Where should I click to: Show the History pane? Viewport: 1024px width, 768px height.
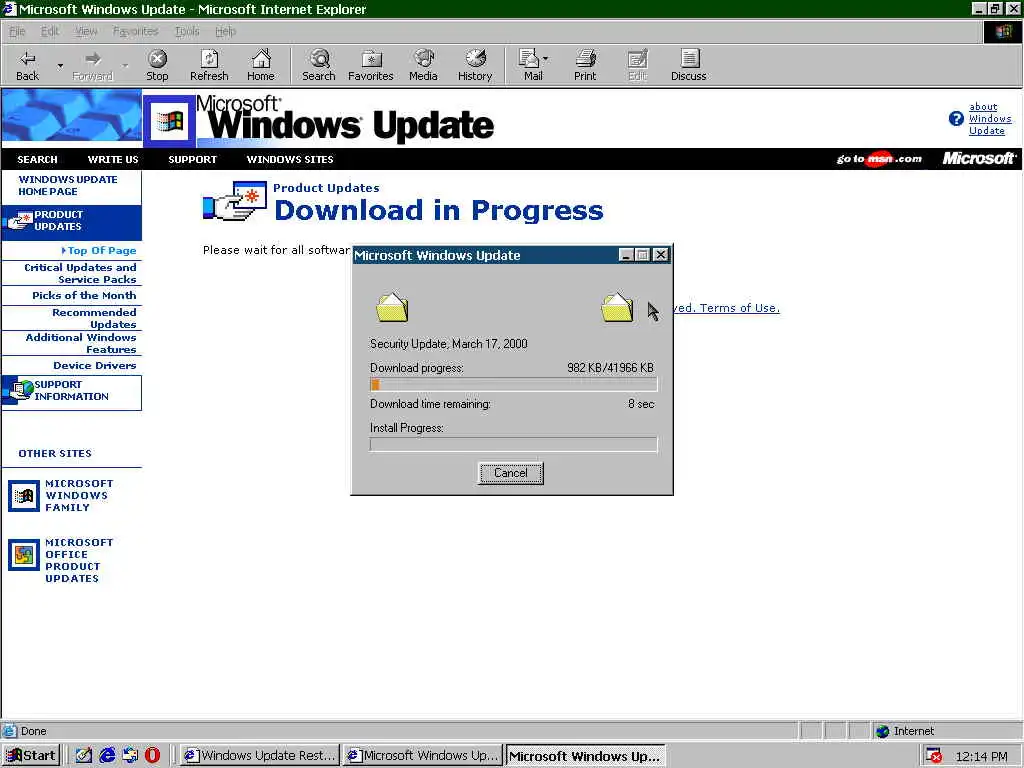[475, 65]
